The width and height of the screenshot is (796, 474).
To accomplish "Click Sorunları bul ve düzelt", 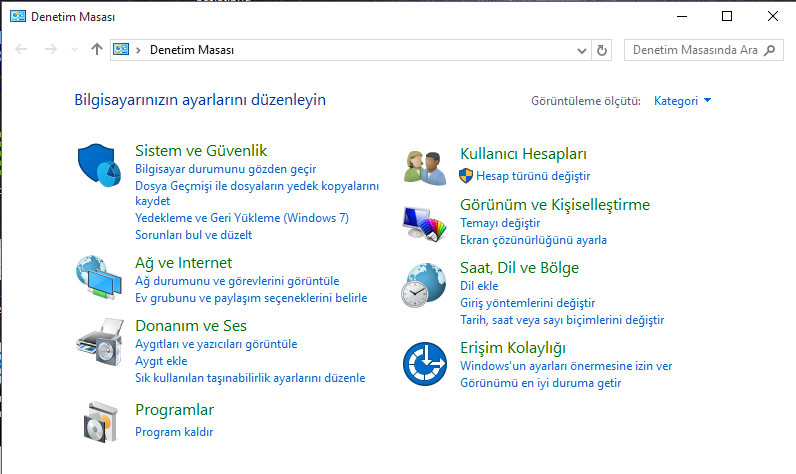I will 193,235.
